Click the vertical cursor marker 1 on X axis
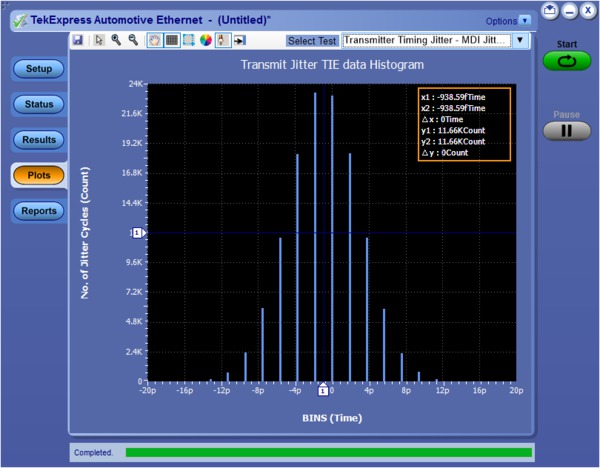 323,389
